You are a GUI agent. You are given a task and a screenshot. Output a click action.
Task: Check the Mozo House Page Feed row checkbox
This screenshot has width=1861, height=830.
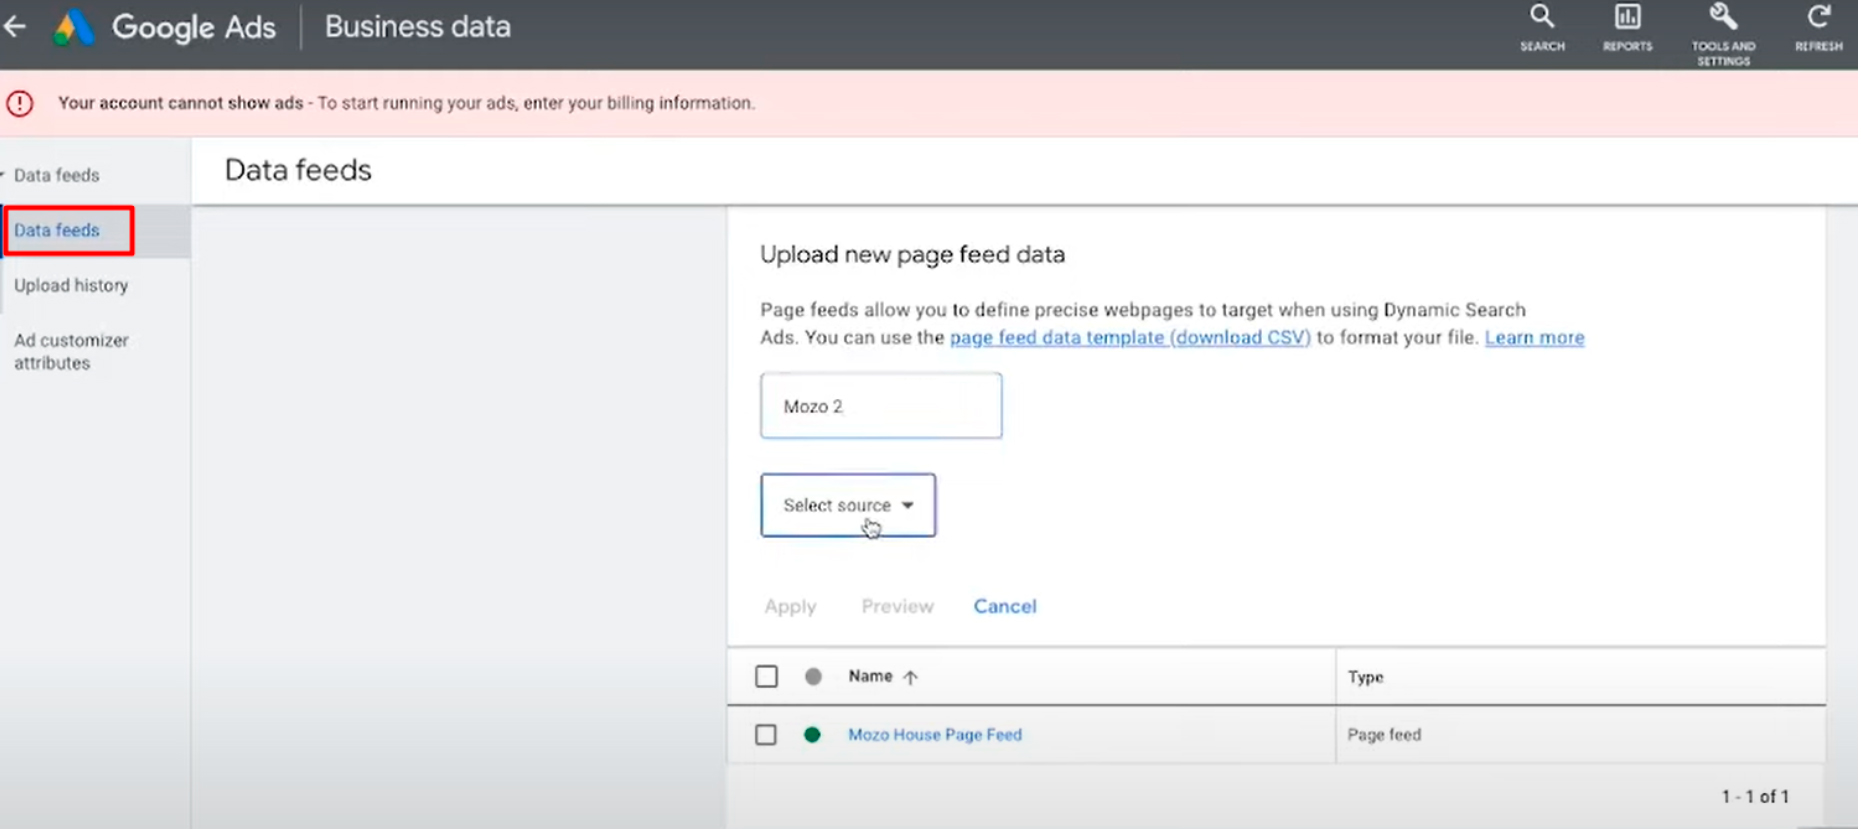[767, 736]
